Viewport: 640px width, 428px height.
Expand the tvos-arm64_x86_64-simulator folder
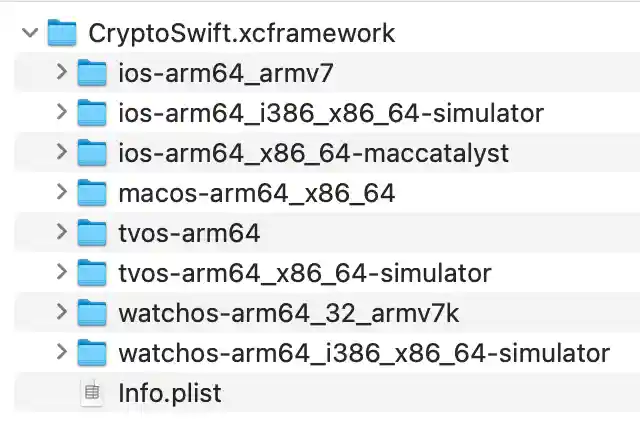pyautogui.click(x=61, y=272)
